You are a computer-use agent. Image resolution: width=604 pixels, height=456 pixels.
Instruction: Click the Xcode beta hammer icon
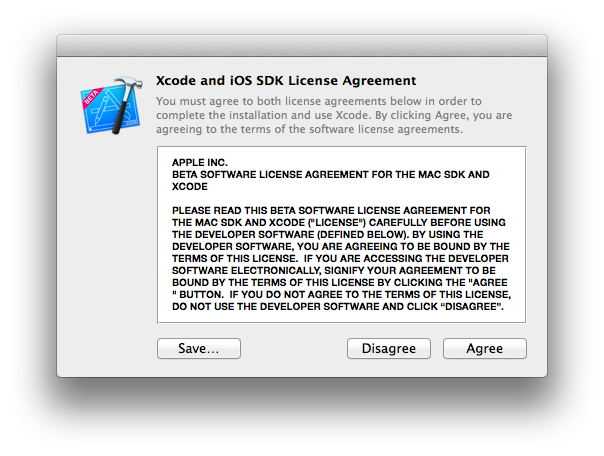pos(111,105)
